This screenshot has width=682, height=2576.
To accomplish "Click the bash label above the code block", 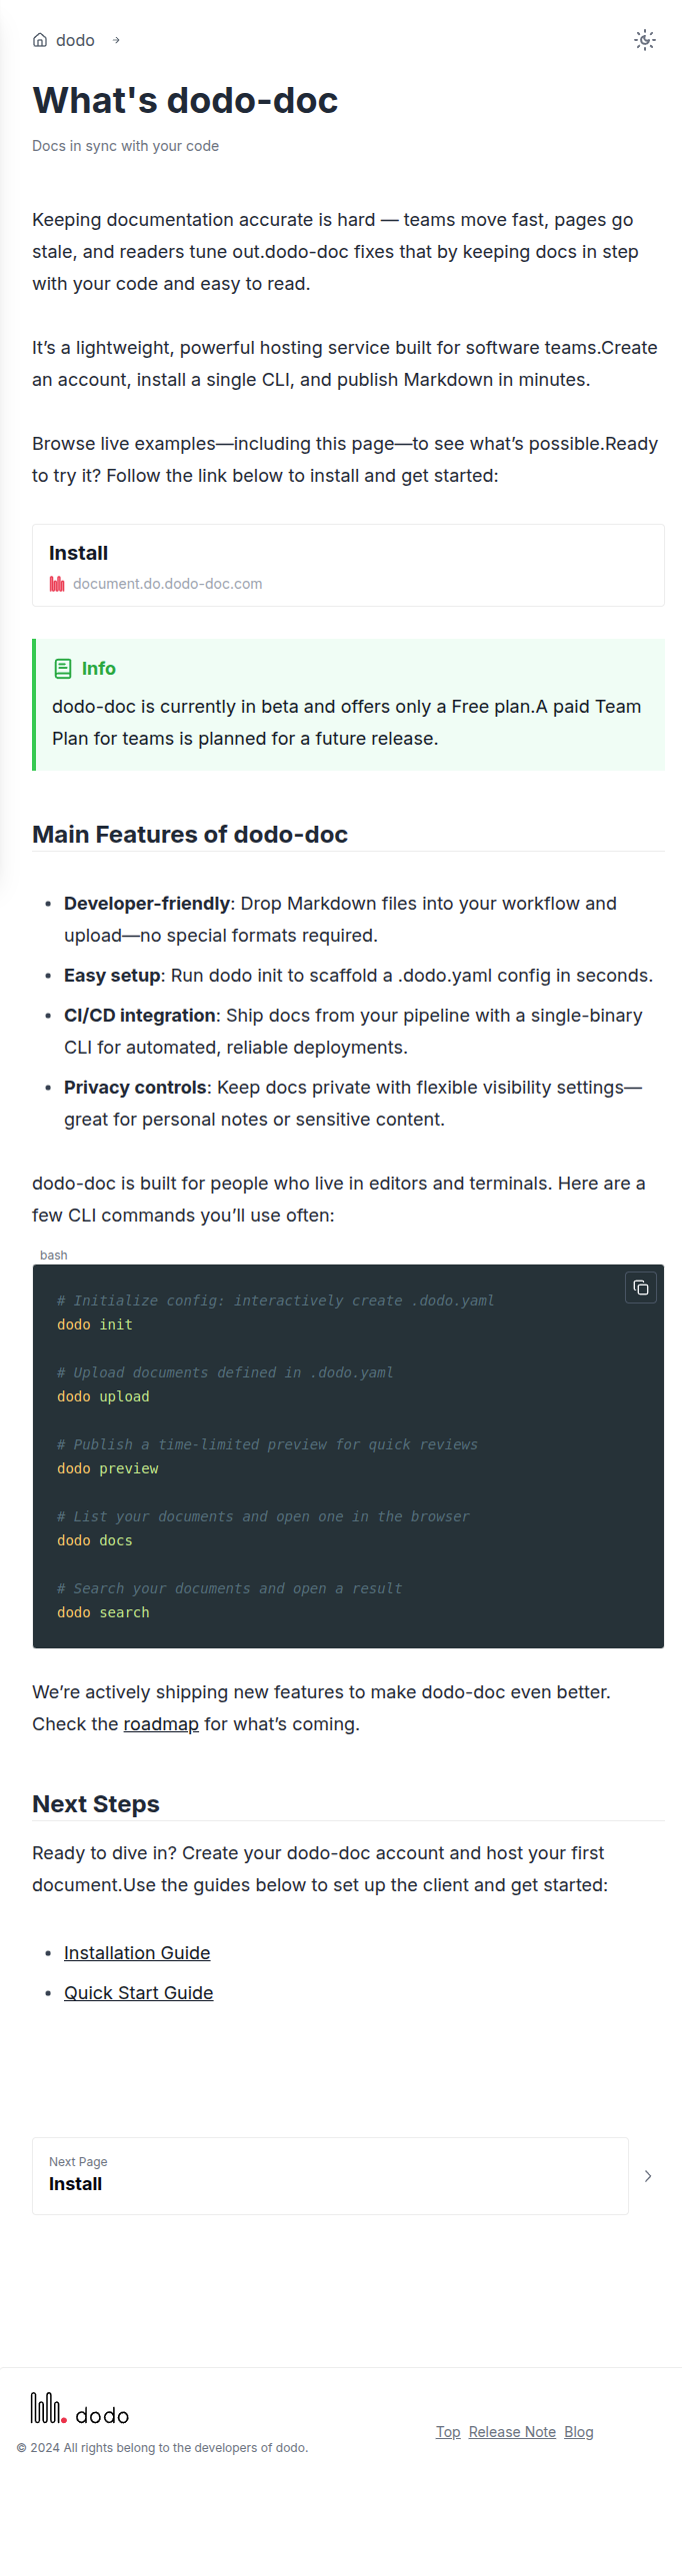I will tap(54, 1255).
